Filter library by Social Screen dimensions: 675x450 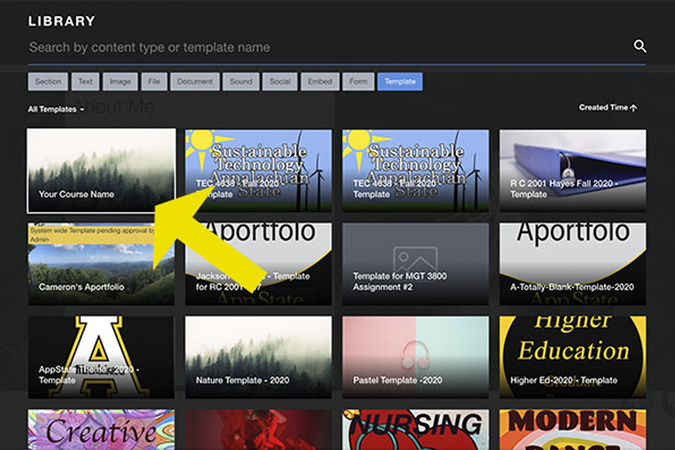pos(280,81)
